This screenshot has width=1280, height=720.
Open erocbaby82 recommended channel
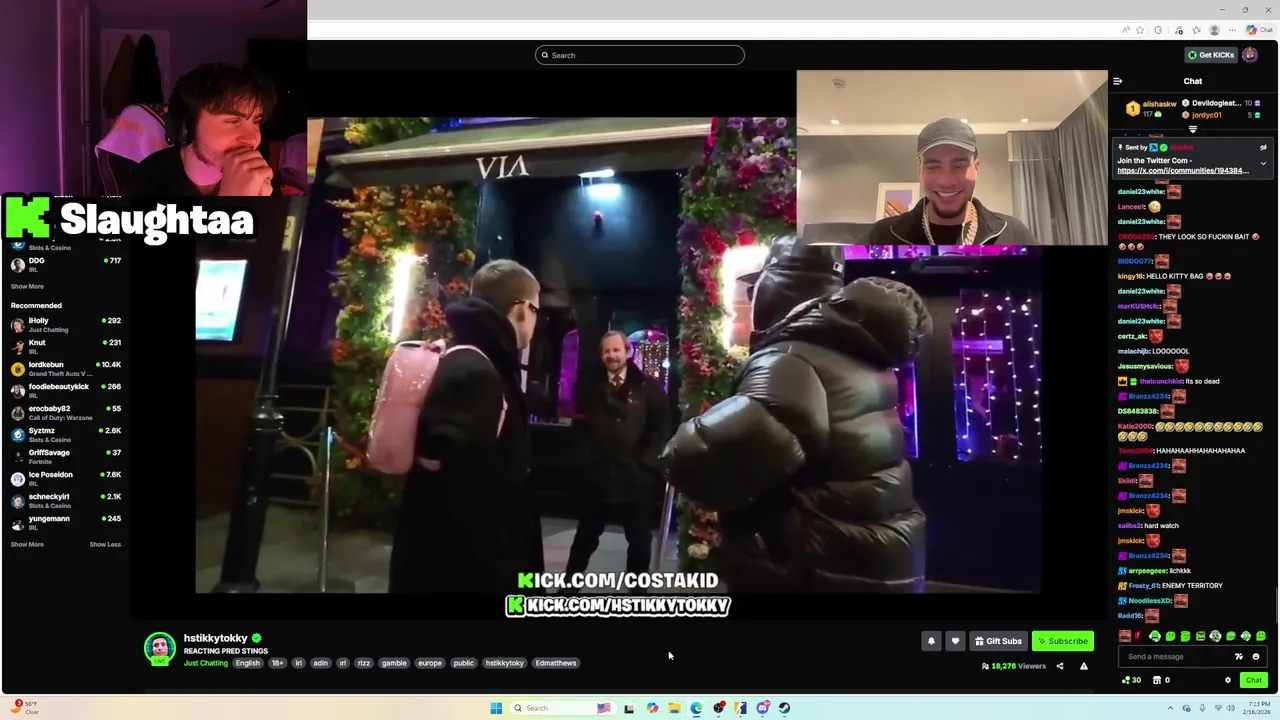point(66,413)
